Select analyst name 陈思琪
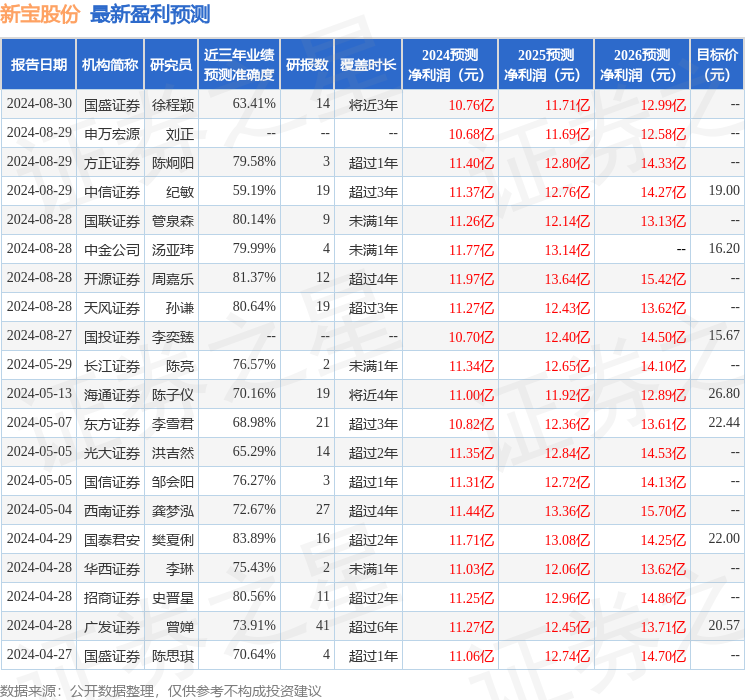The image size is (745, 700). point(172,656)
